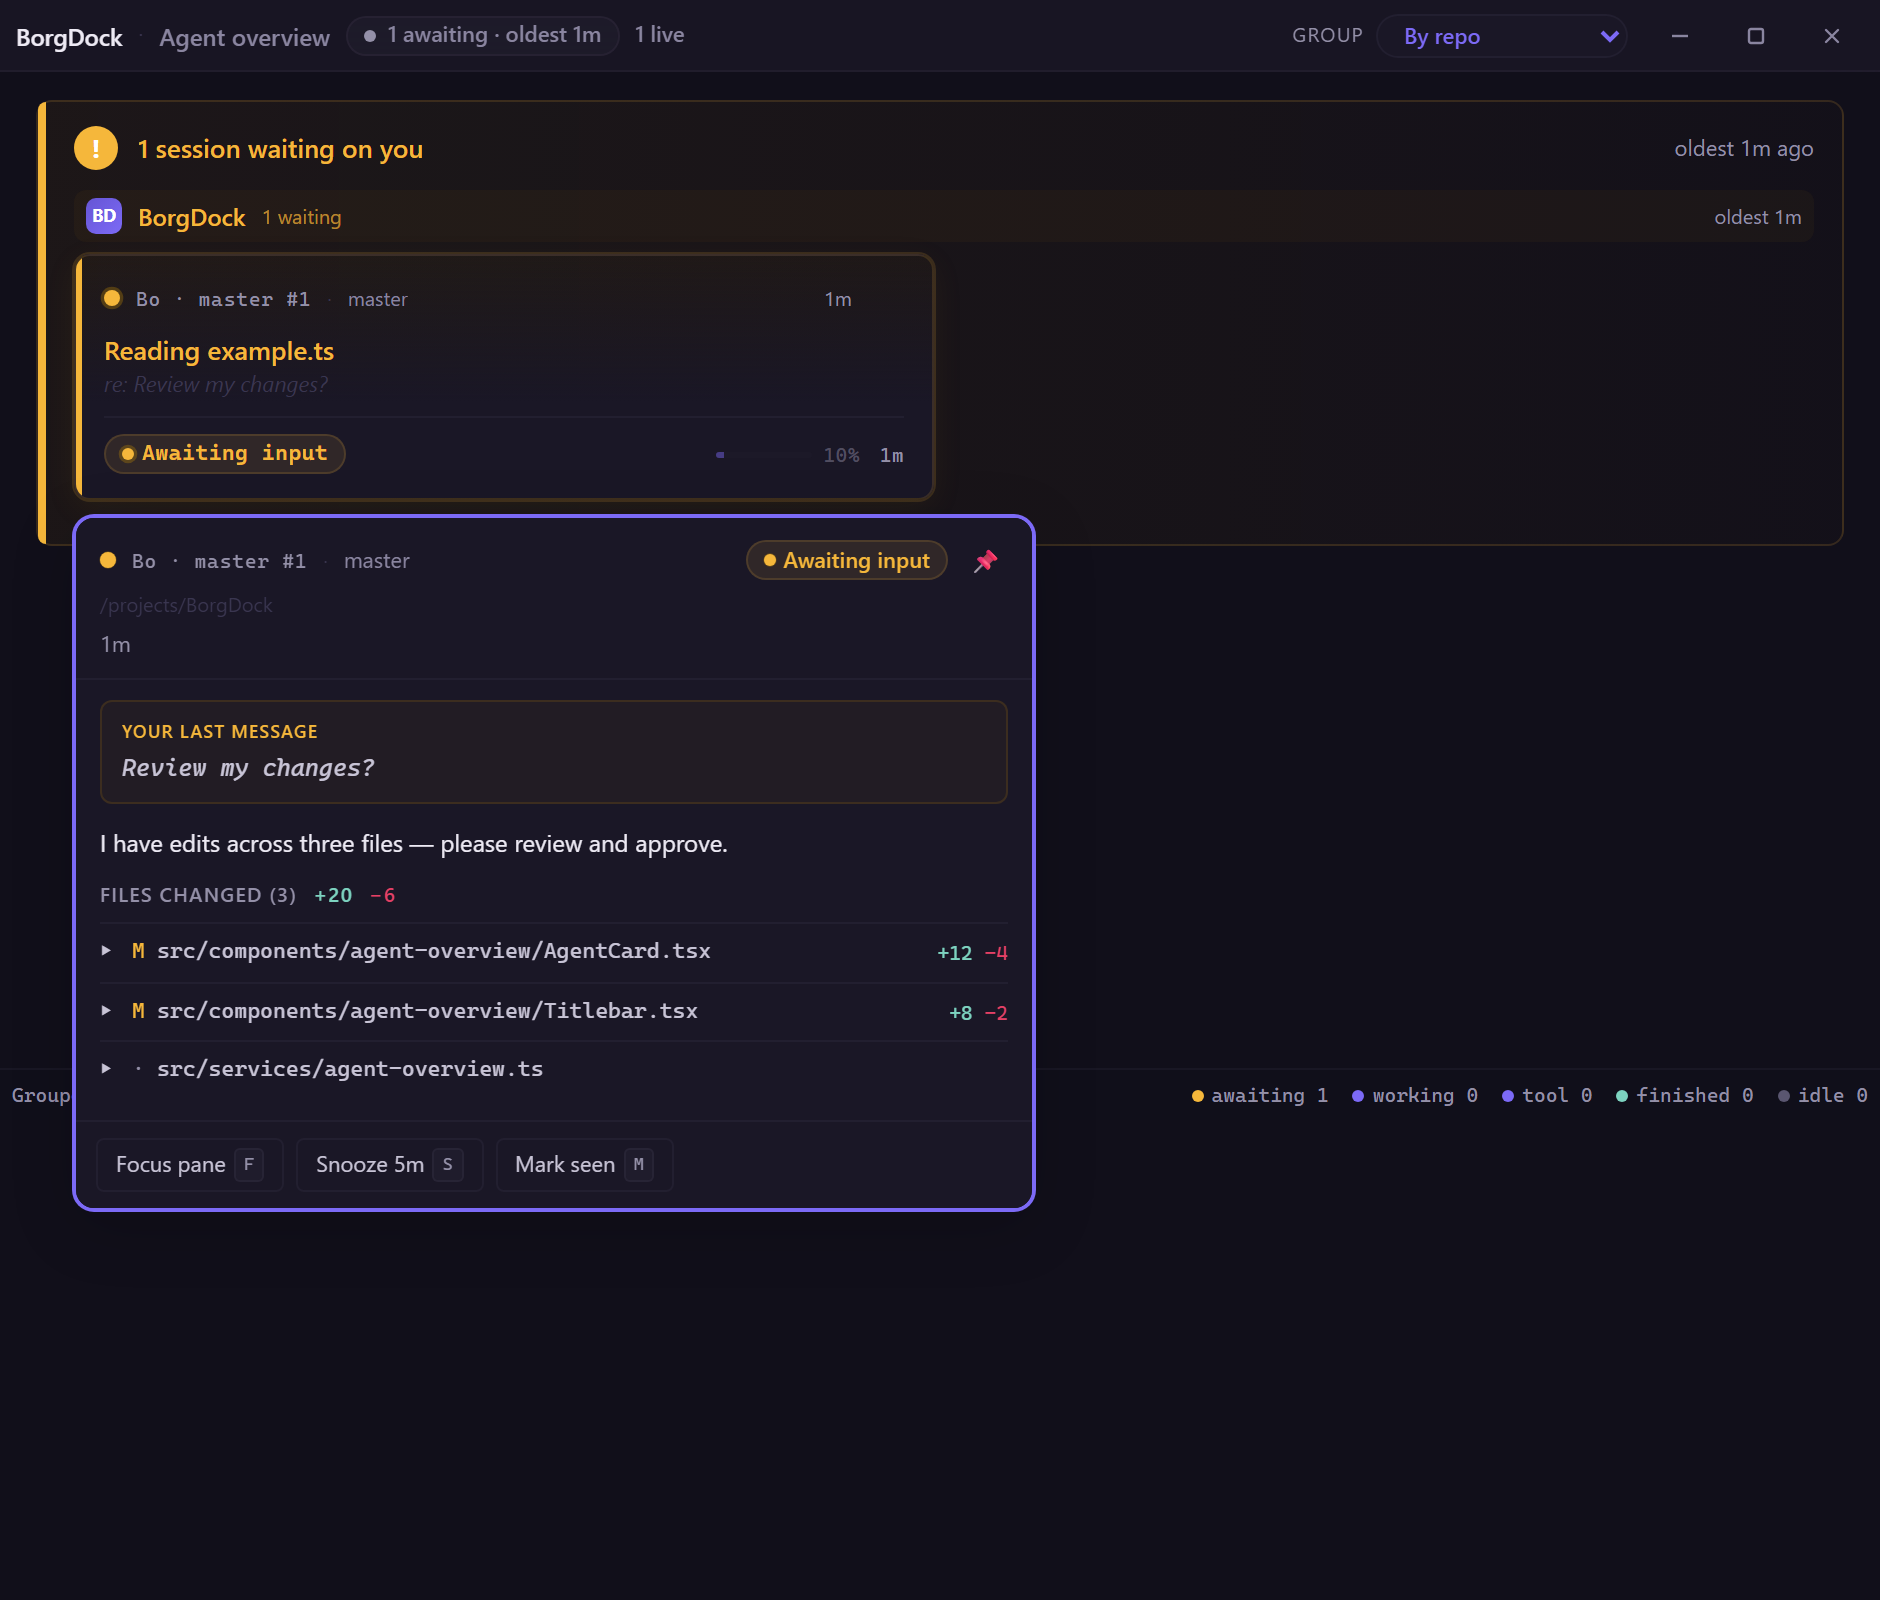
Task: Click the 'awaiting 1' status bar entry
Action: [1260, 1096]
